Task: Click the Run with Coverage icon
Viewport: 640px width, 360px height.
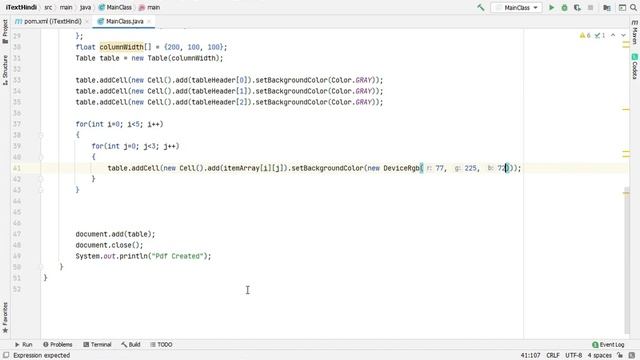Action: click(x=577, y=7)
